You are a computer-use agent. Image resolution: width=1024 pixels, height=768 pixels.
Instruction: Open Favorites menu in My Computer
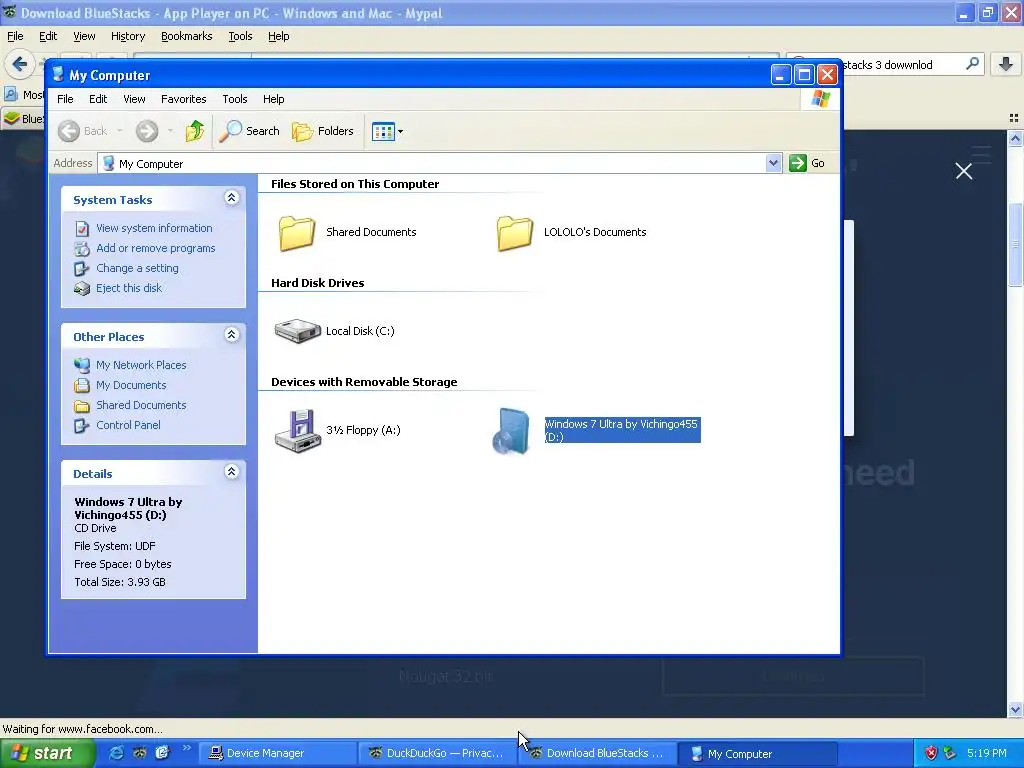(x=184, y=99)
